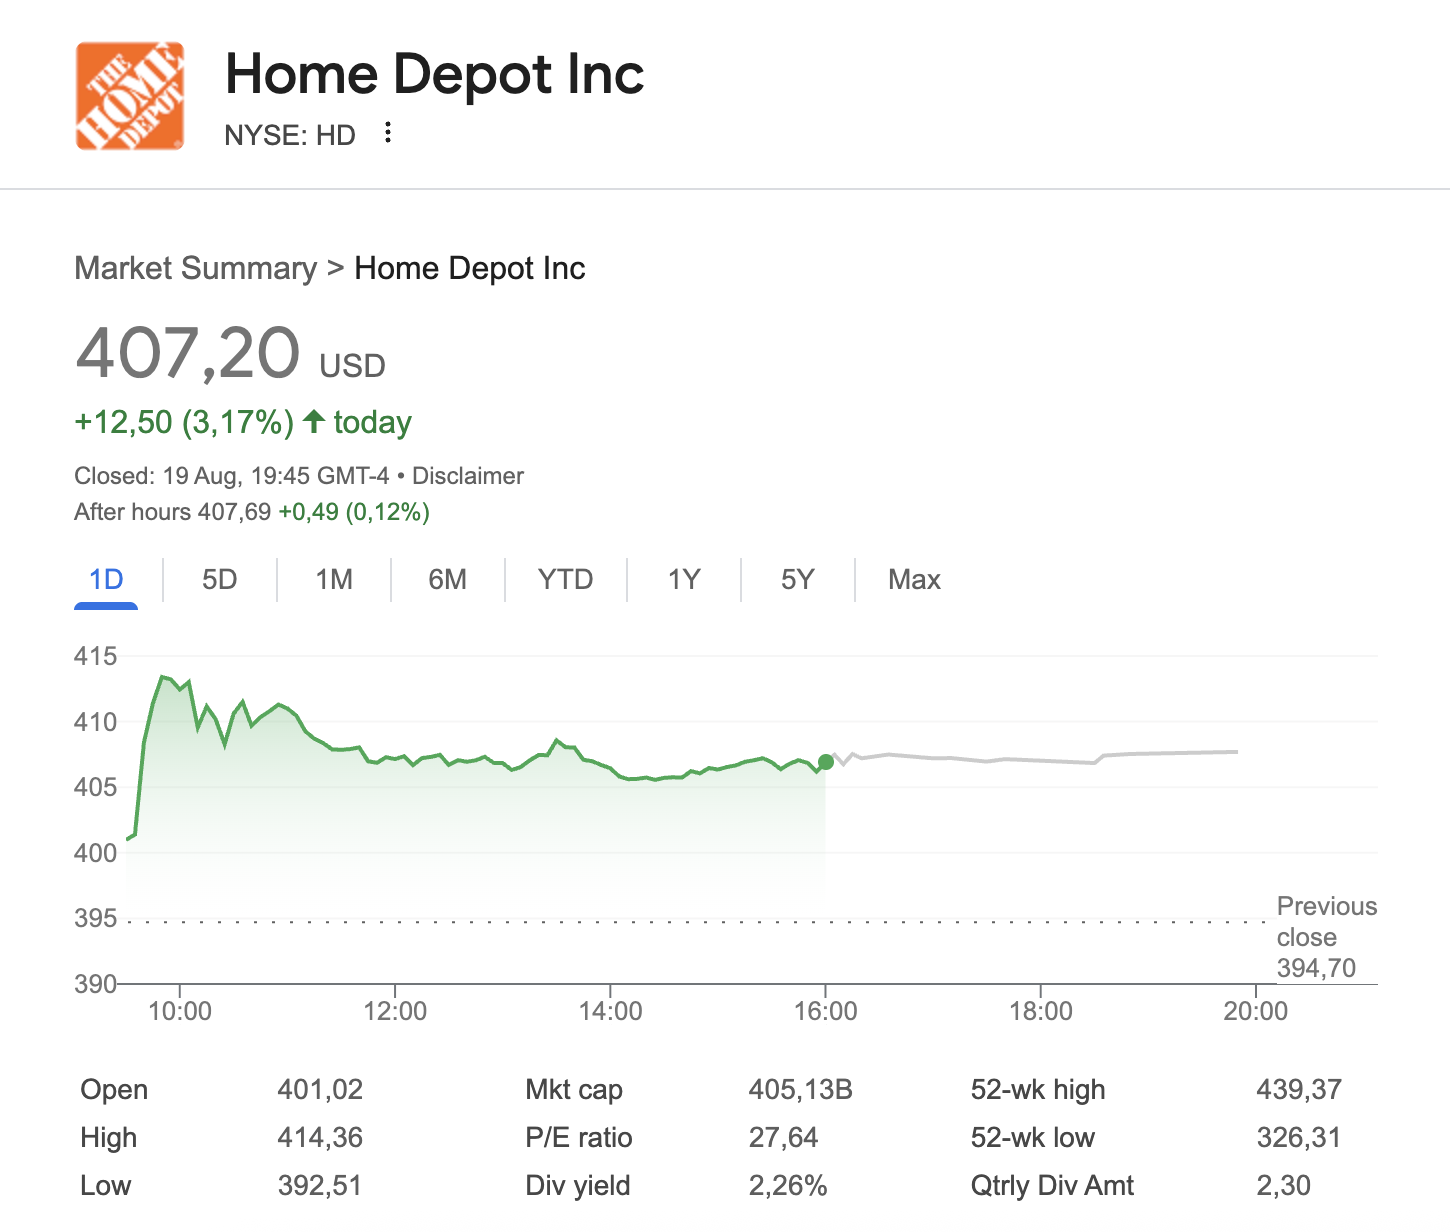Switch to the 5Y time range tab
1450x1232 pixels.
pos(797,580)
